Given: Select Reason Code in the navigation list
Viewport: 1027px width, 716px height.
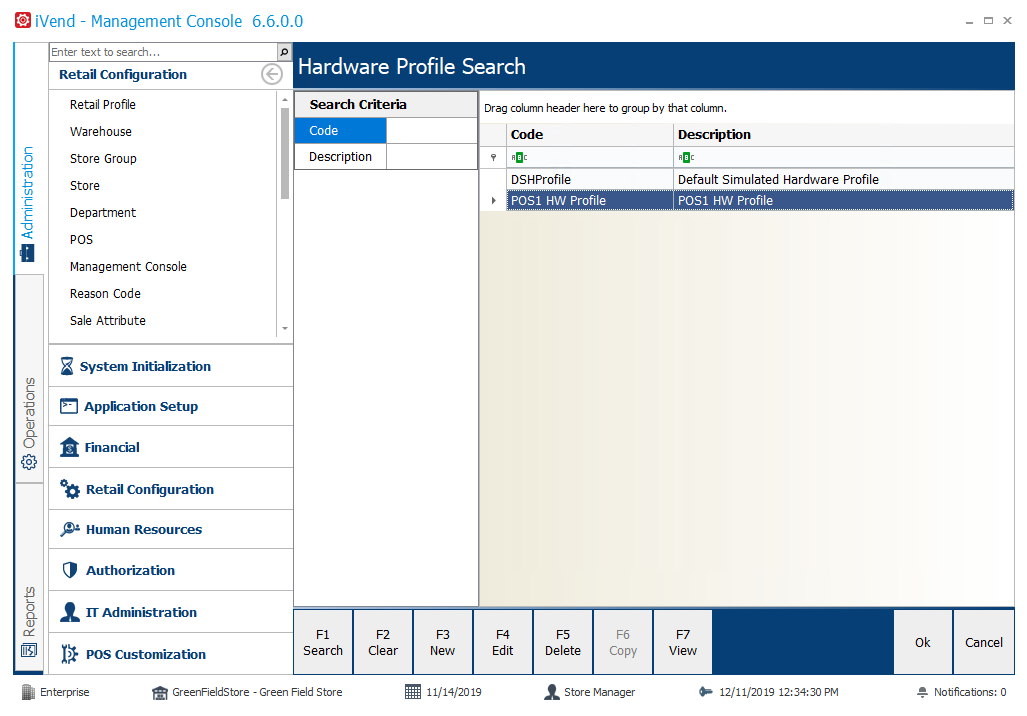Looking at the screenshot, I should tap(105, 293).
